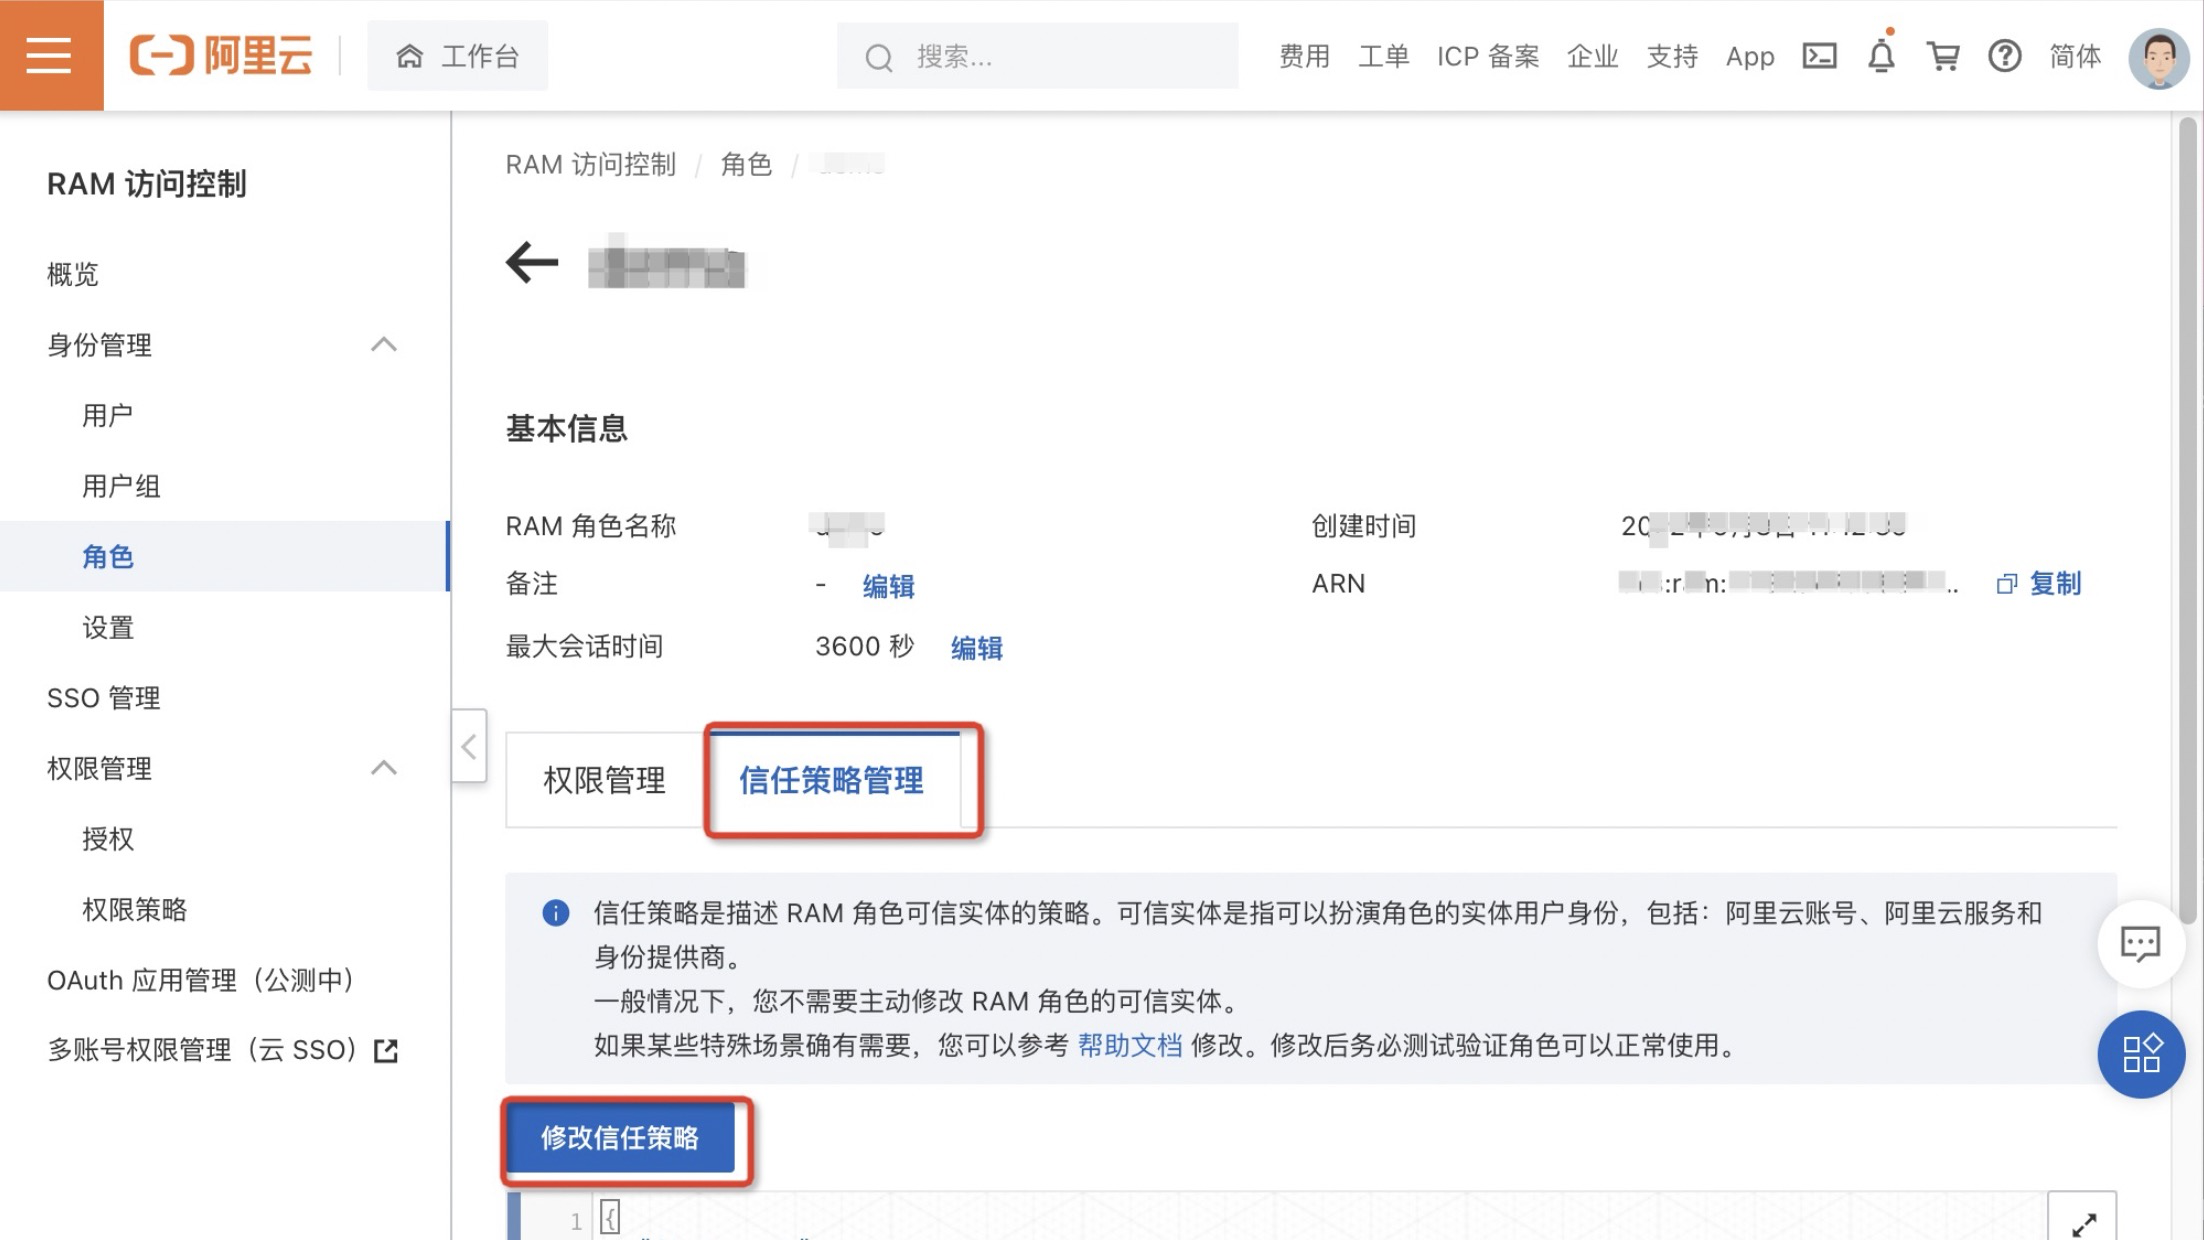2204x1240 pixels.
Task: Open the chat feedback bubble
Action: point(2139,943)
